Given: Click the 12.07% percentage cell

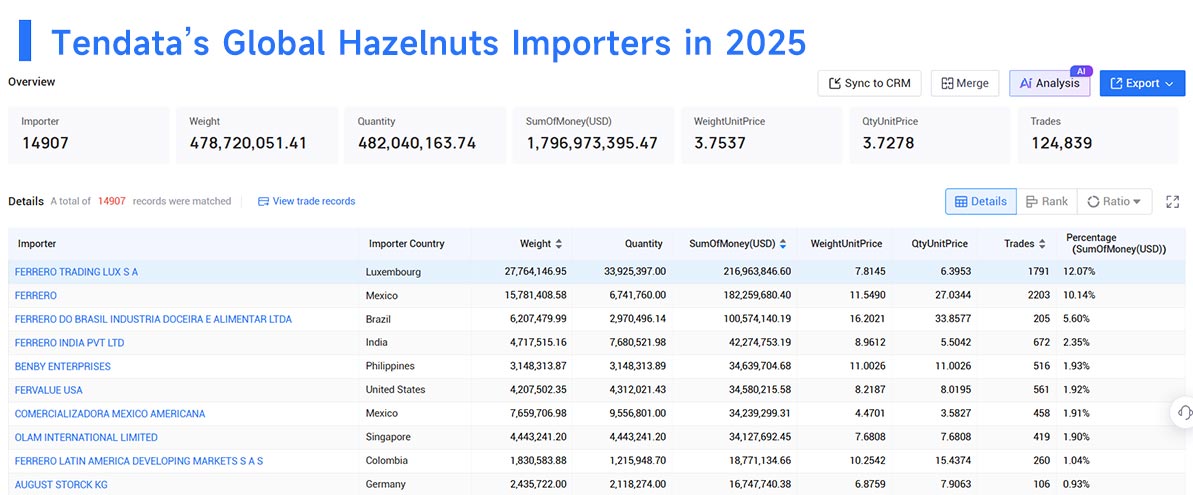Looking at the screenshot, I should coord(1080,271).
